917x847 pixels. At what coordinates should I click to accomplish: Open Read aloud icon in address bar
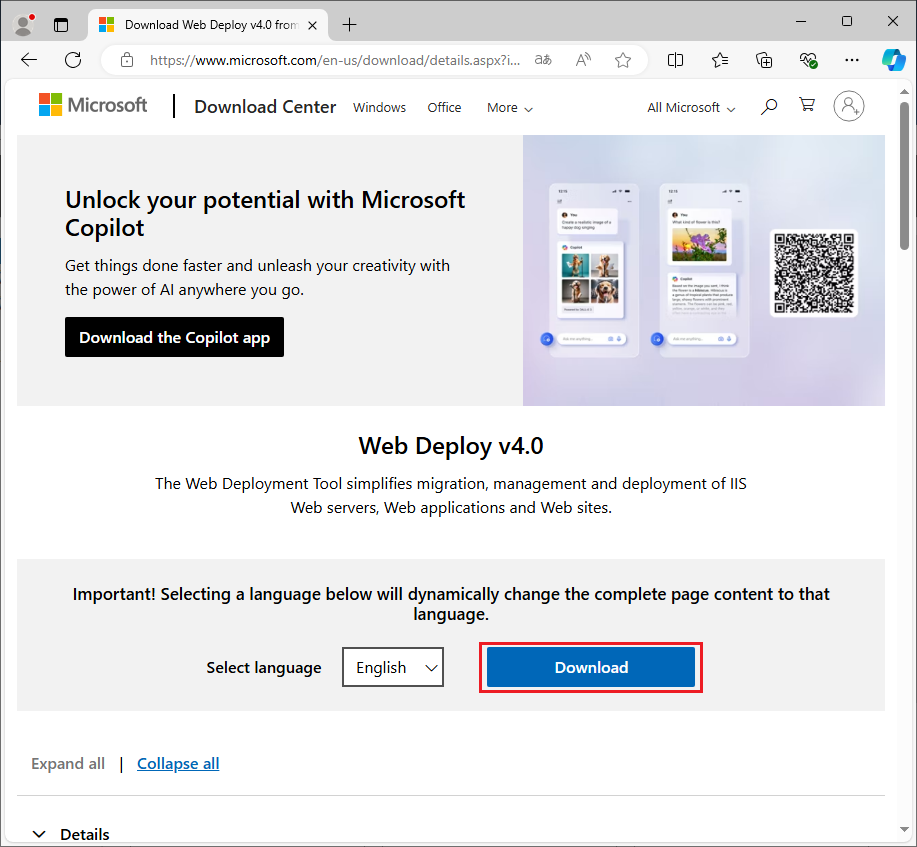[x=583, y=60]
